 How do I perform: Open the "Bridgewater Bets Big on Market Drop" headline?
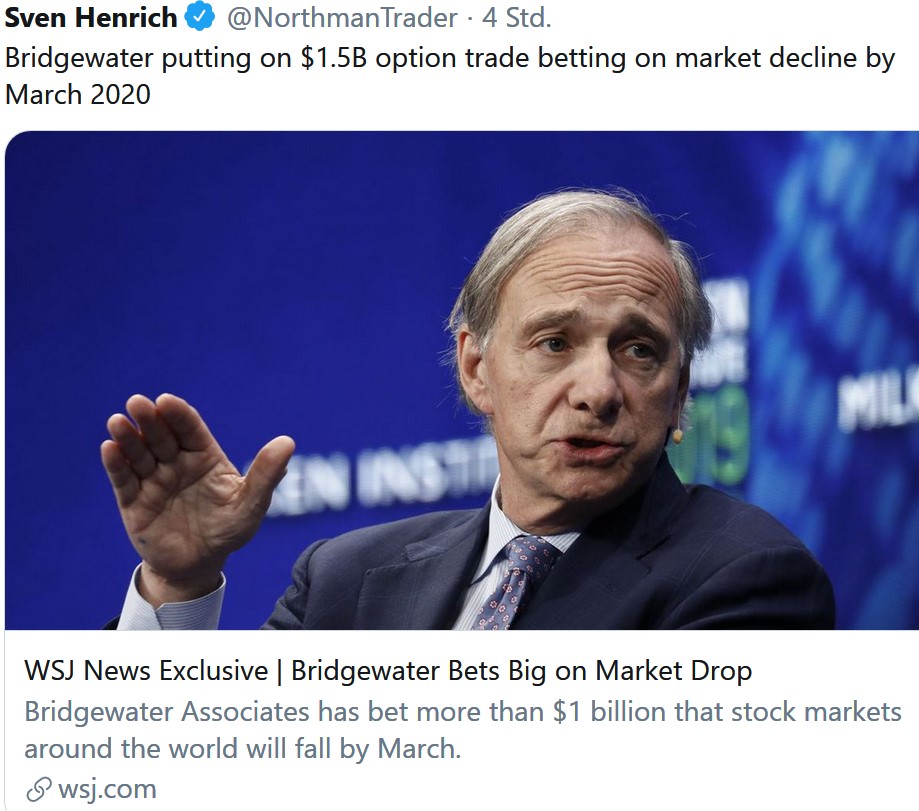pos(521,670)
